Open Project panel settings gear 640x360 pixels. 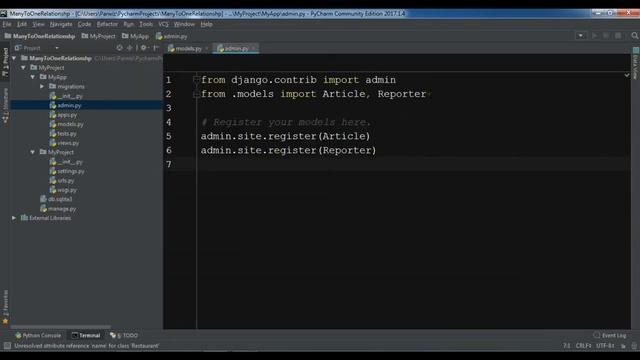tap(144, 48)
